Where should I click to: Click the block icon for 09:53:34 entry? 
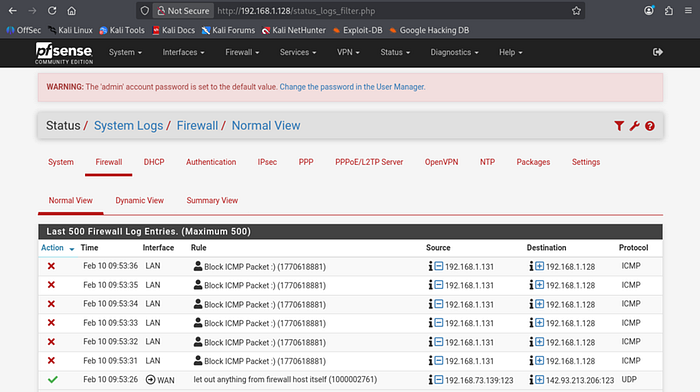tap(51, 304)
